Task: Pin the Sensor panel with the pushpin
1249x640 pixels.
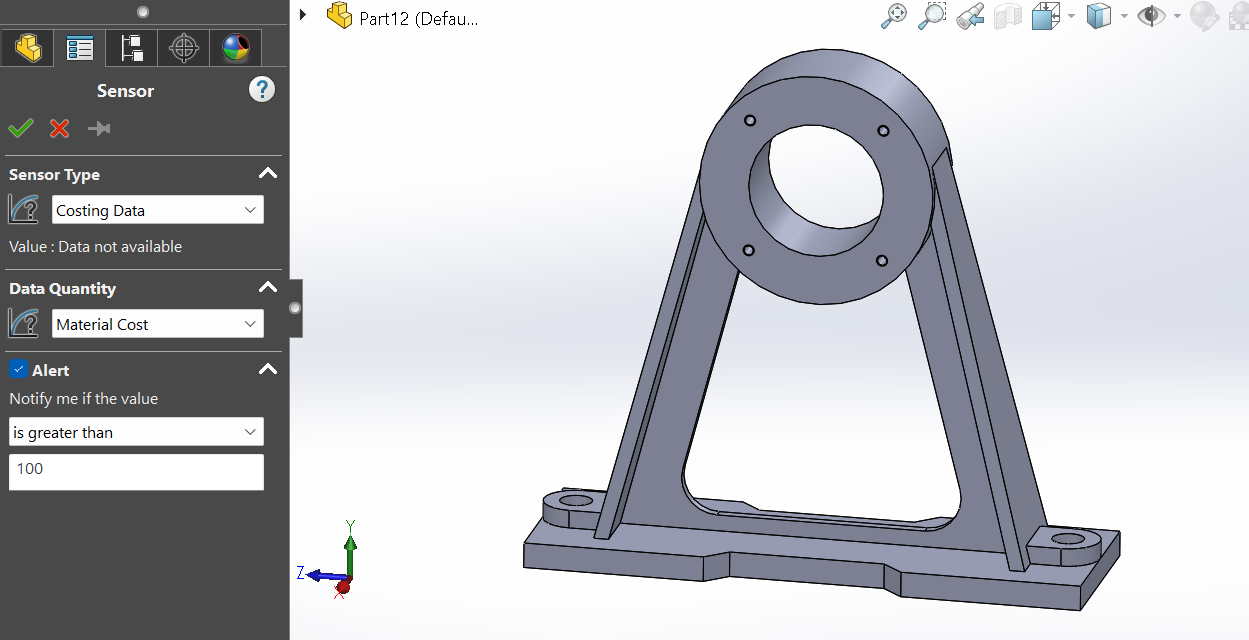Action: coord(98,128)
